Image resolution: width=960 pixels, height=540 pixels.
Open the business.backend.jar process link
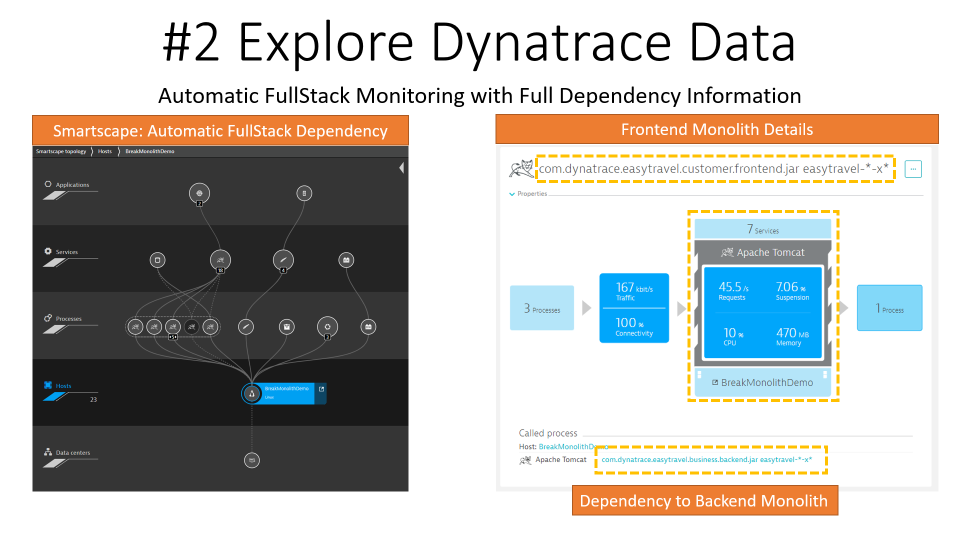707,460
